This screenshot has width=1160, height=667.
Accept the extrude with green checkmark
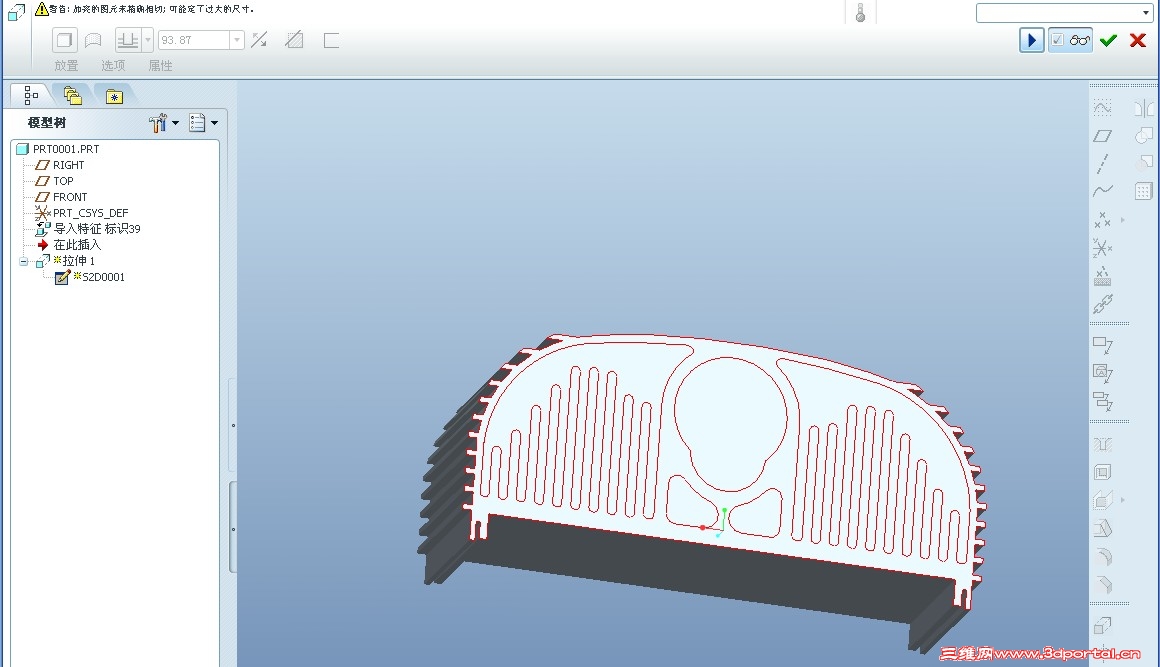(1108, 41)
